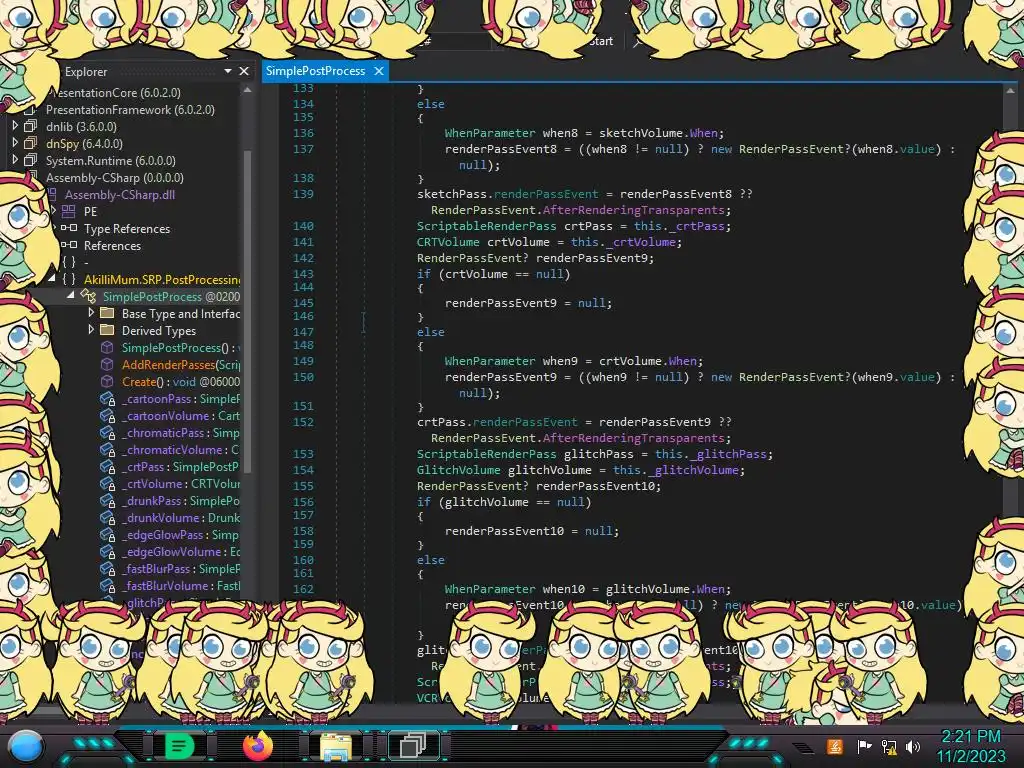Click the Action Center flag tray icon
Image resolution: width=1024 pixels, height=768 pixels.
865,746
